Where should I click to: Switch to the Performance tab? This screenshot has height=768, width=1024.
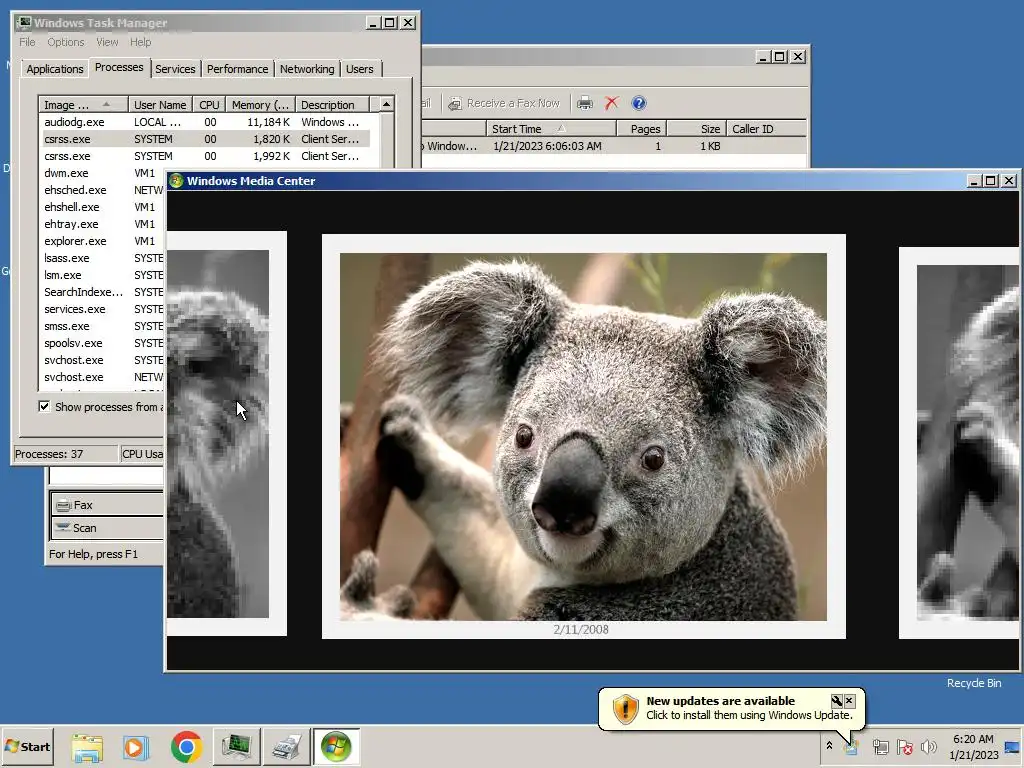pos(237,69)
